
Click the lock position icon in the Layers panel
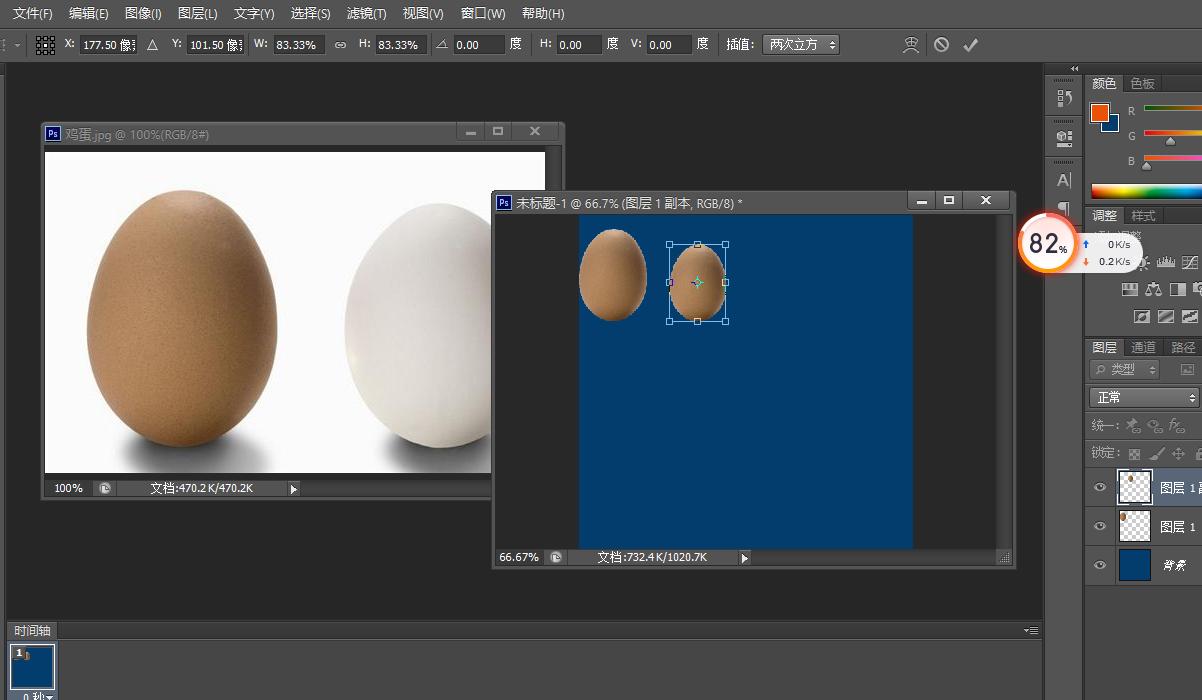coord(1178,453)
